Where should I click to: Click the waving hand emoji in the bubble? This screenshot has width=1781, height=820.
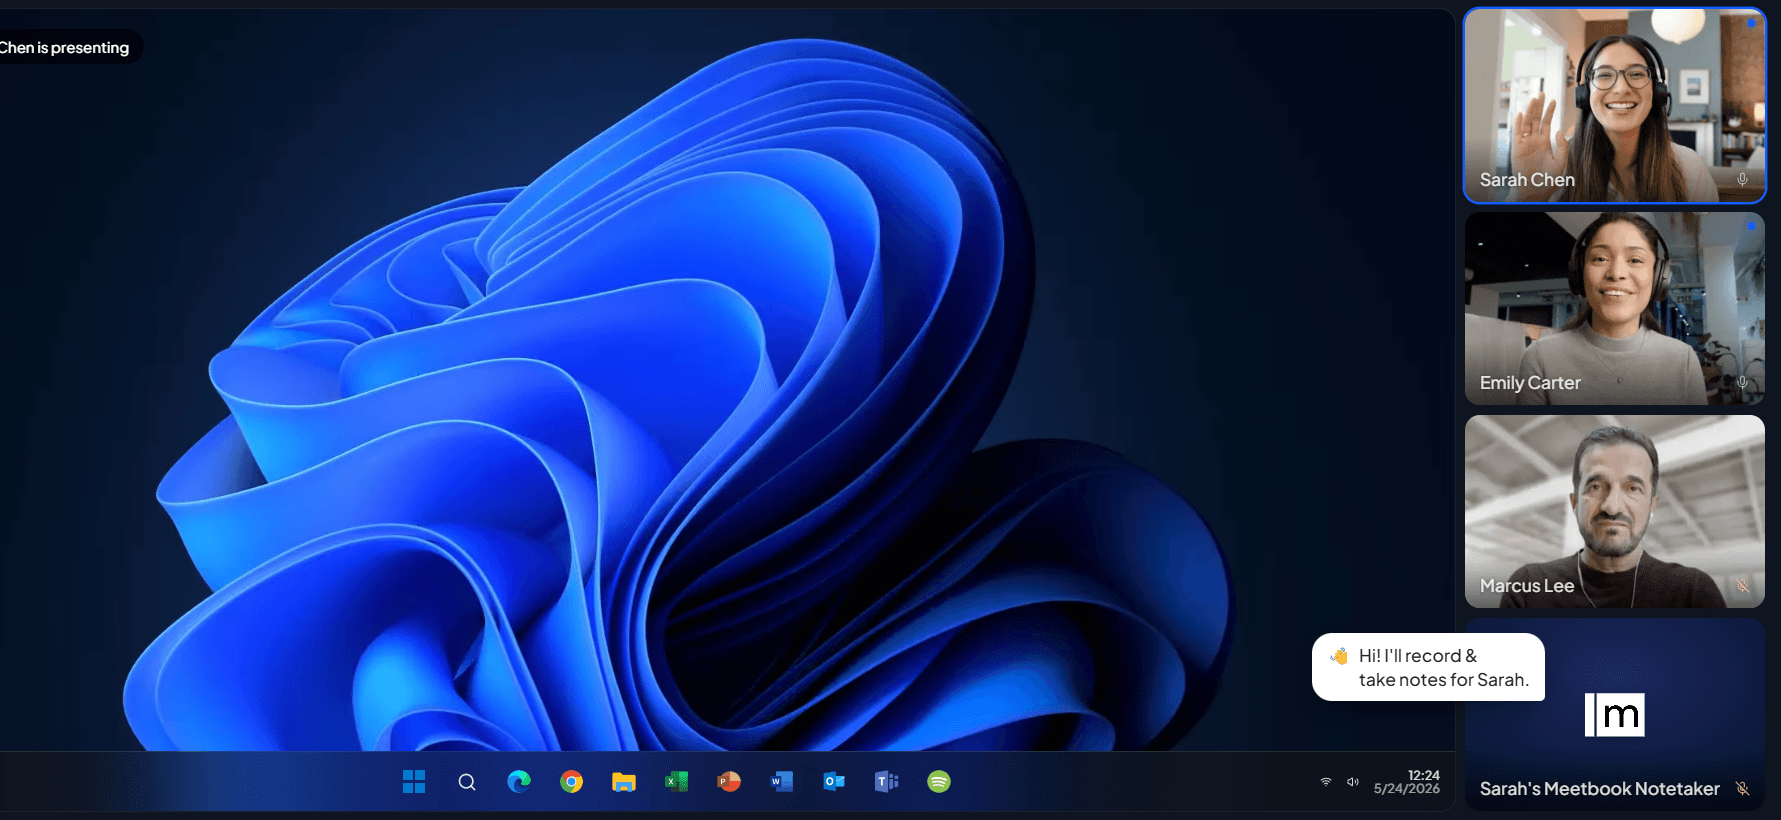[x=1339, y=656]
